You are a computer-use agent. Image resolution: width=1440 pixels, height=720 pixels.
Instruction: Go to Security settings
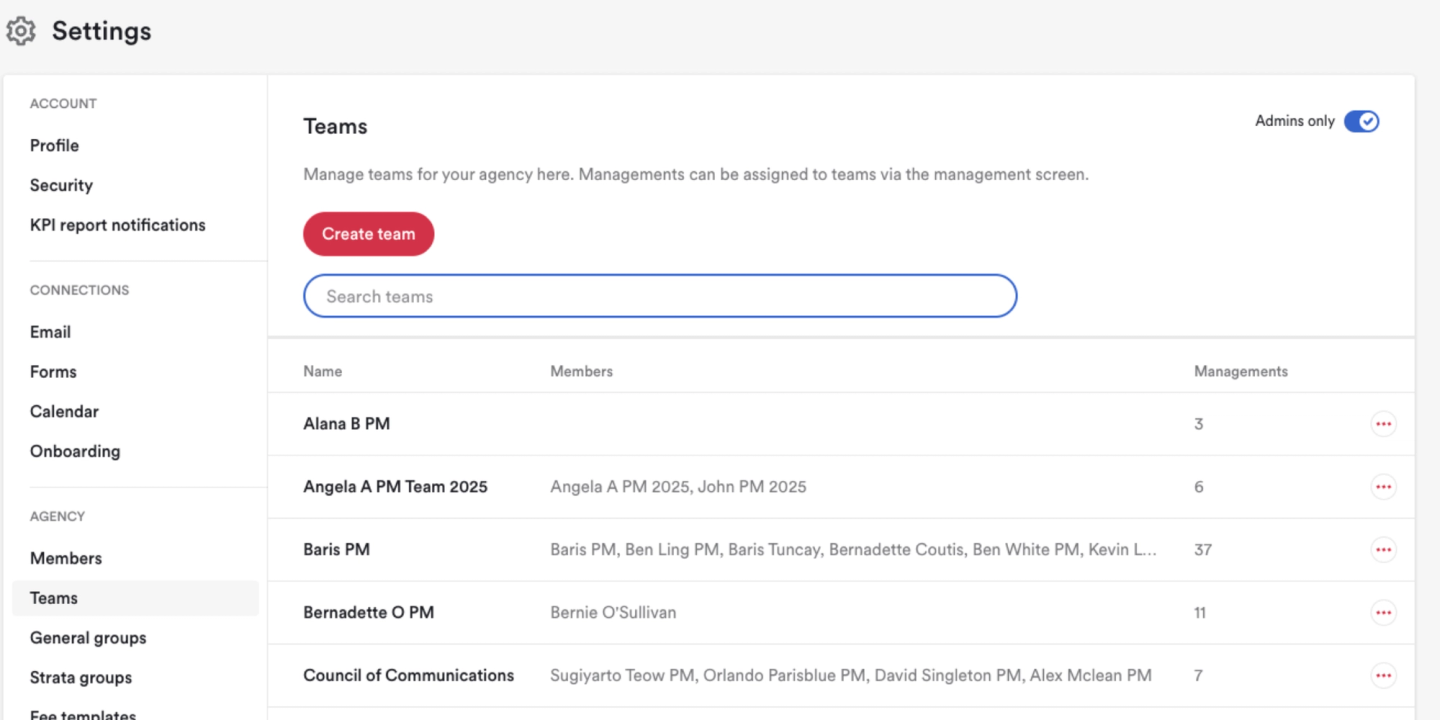click(x=61, y=185)
